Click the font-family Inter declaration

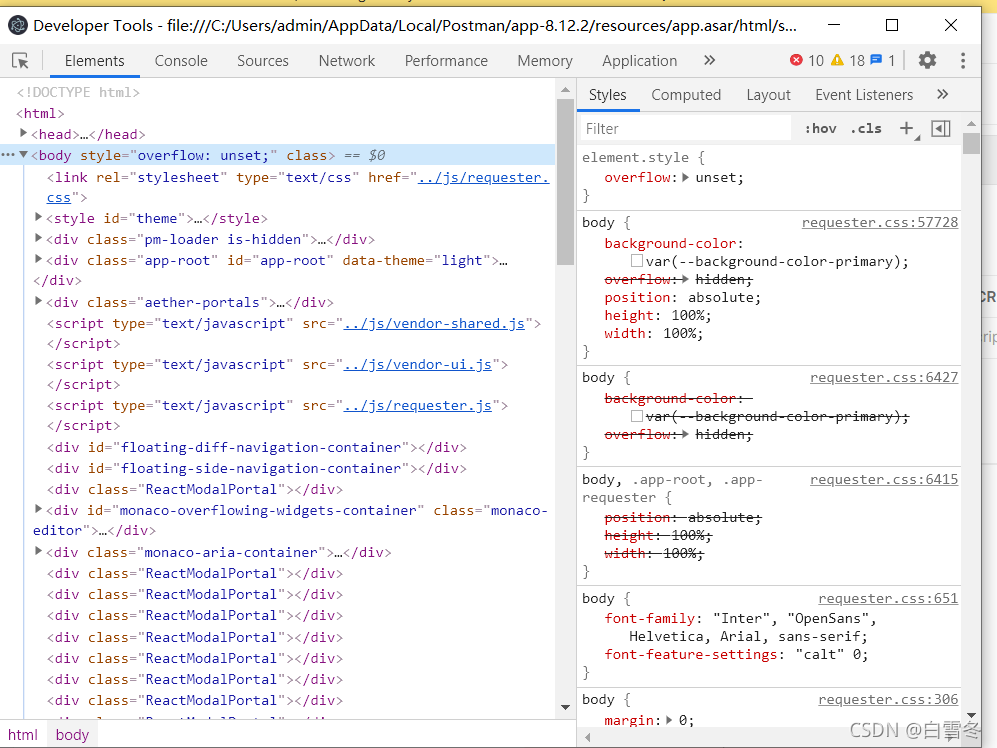[741, 627]
